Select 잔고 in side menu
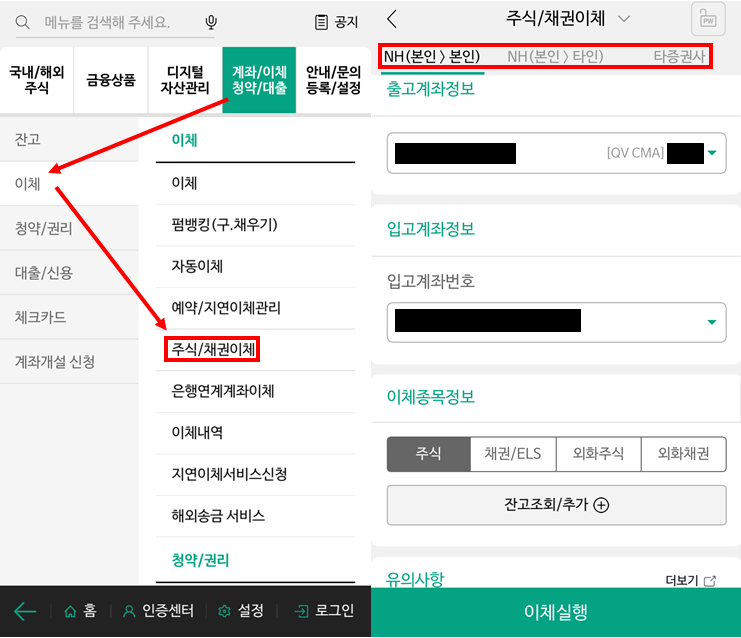This screenshot has width=741, height=638. (69, 139)
